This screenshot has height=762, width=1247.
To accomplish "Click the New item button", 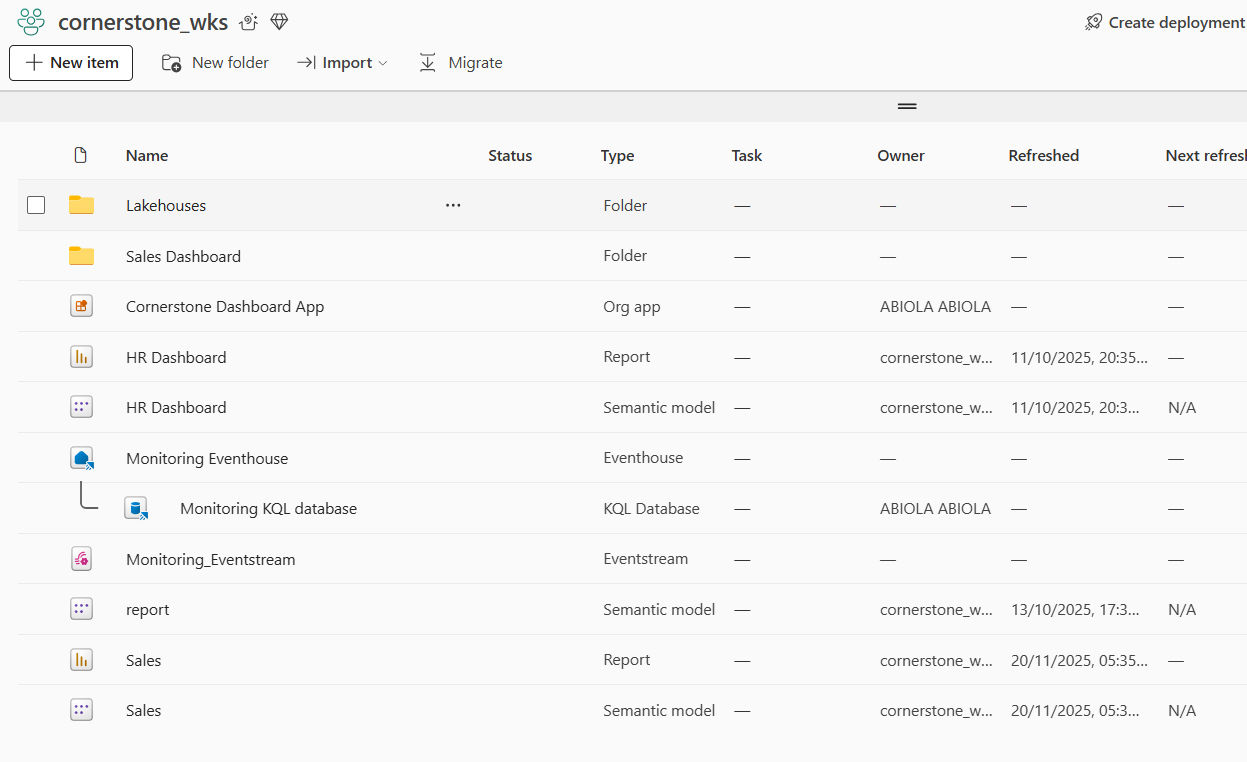I will (x=71, y=63).
